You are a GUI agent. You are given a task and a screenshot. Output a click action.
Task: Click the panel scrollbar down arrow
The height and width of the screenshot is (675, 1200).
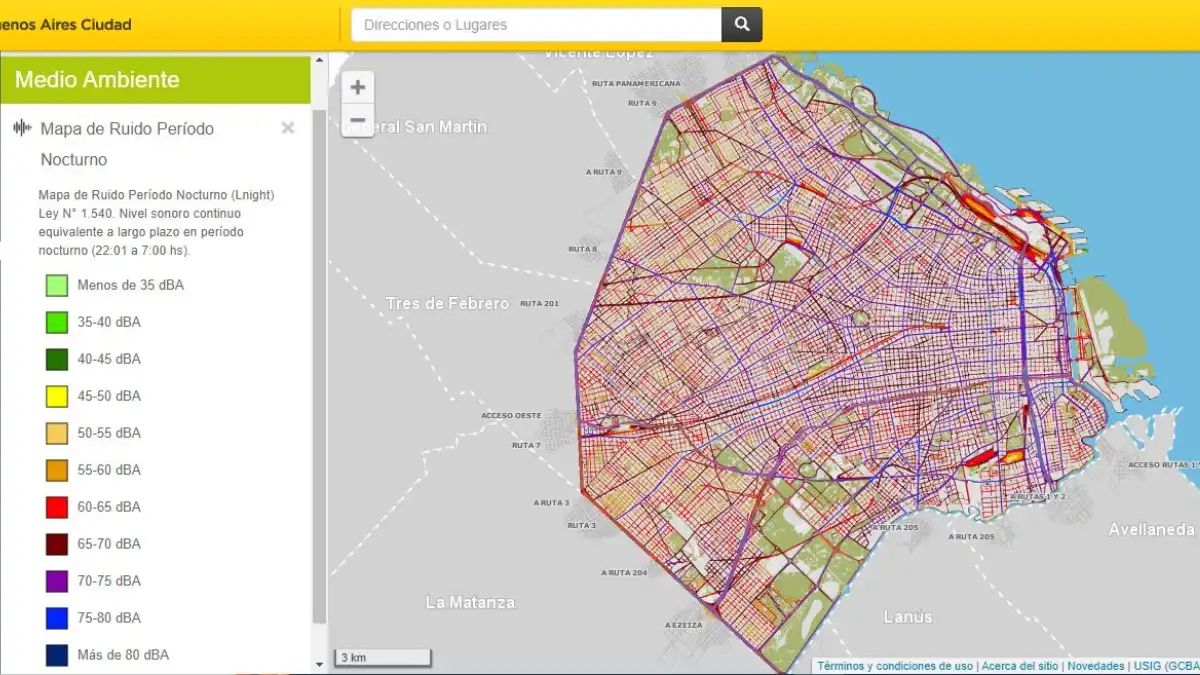click(x=320, y=664)
